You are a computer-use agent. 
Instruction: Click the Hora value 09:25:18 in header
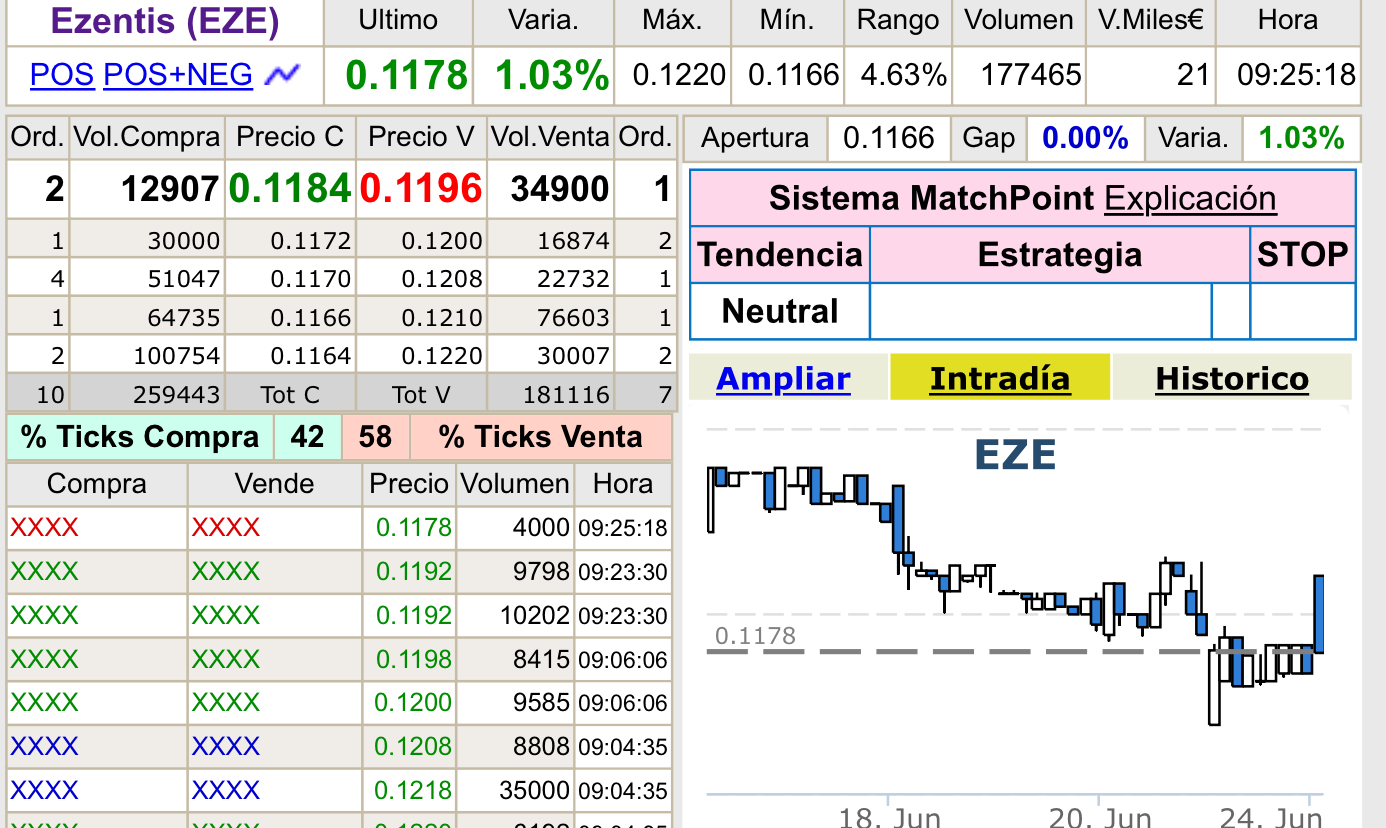(1296, 74)
